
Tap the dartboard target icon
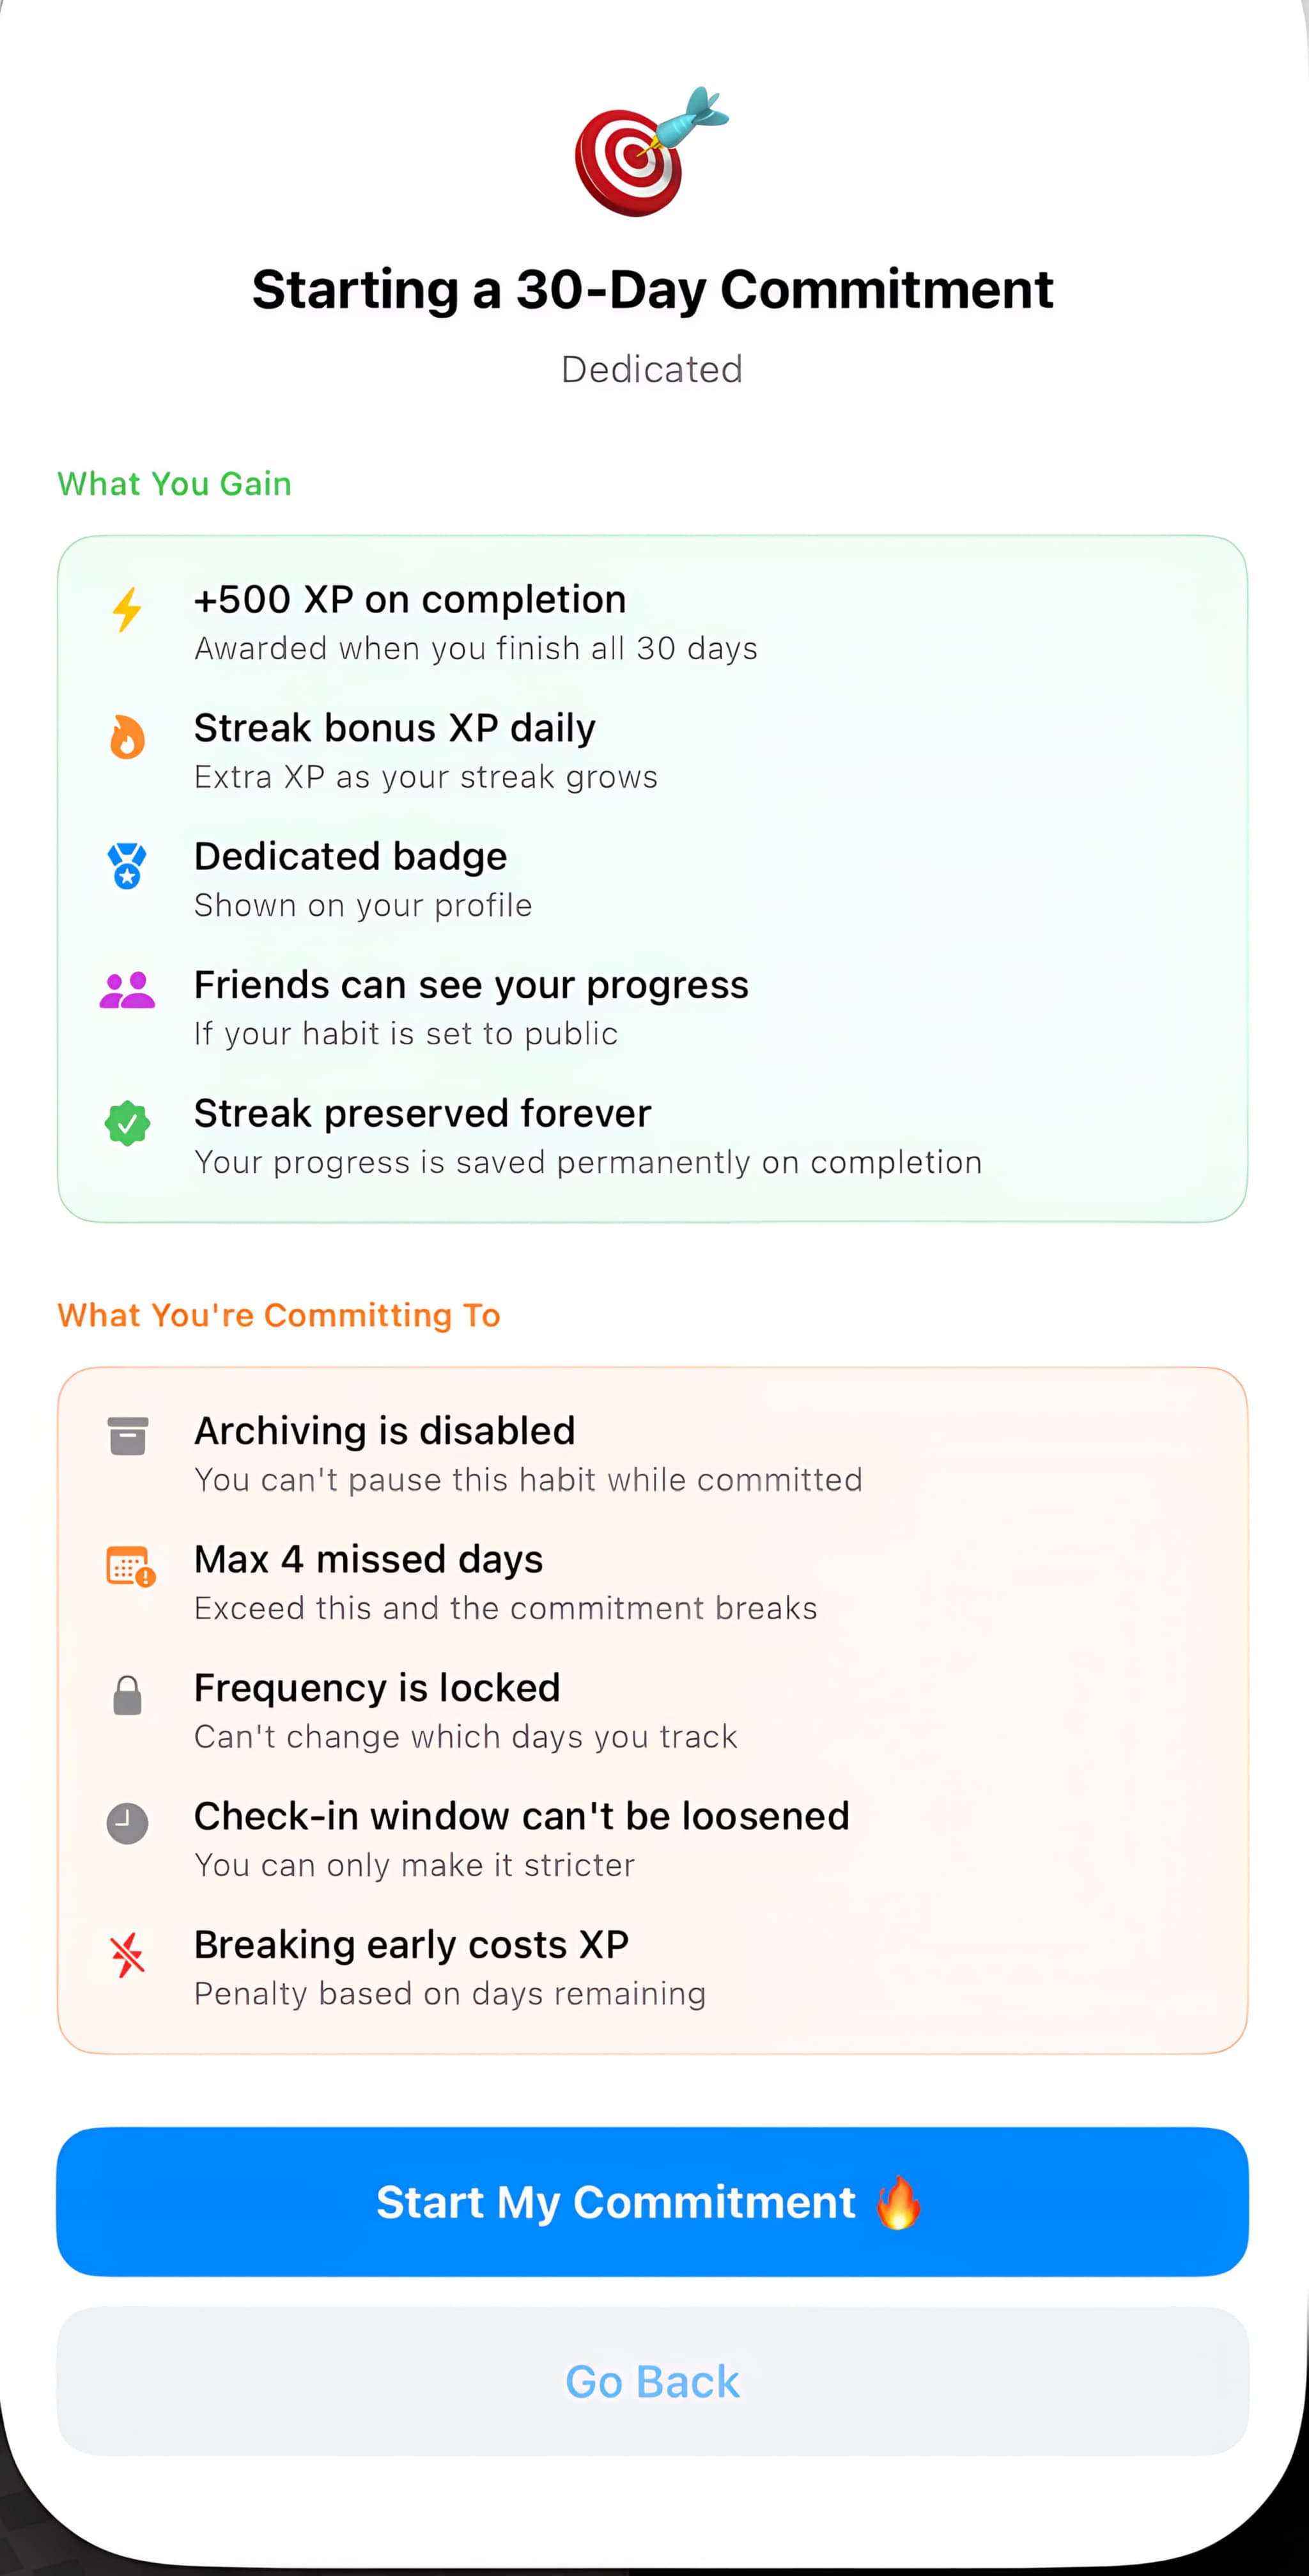(652, 152)
